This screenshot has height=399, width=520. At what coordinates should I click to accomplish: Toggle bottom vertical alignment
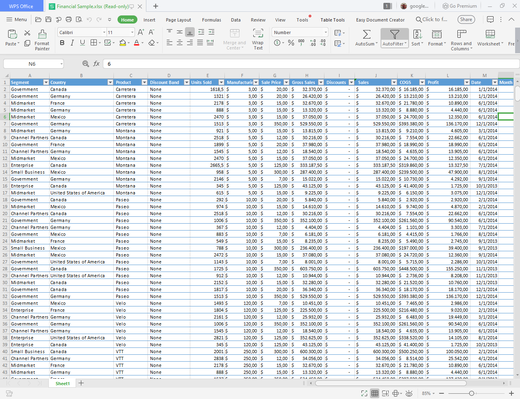[190, 32]
